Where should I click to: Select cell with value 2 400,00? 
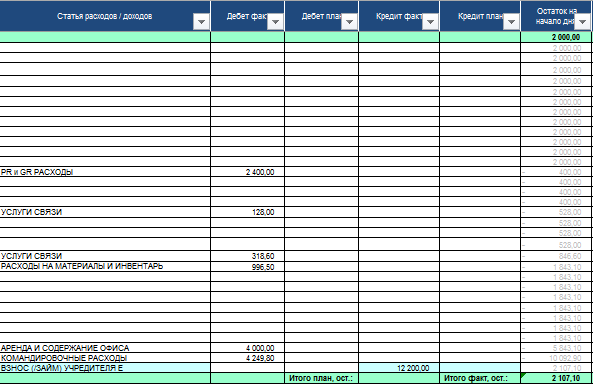coord(247,172)
